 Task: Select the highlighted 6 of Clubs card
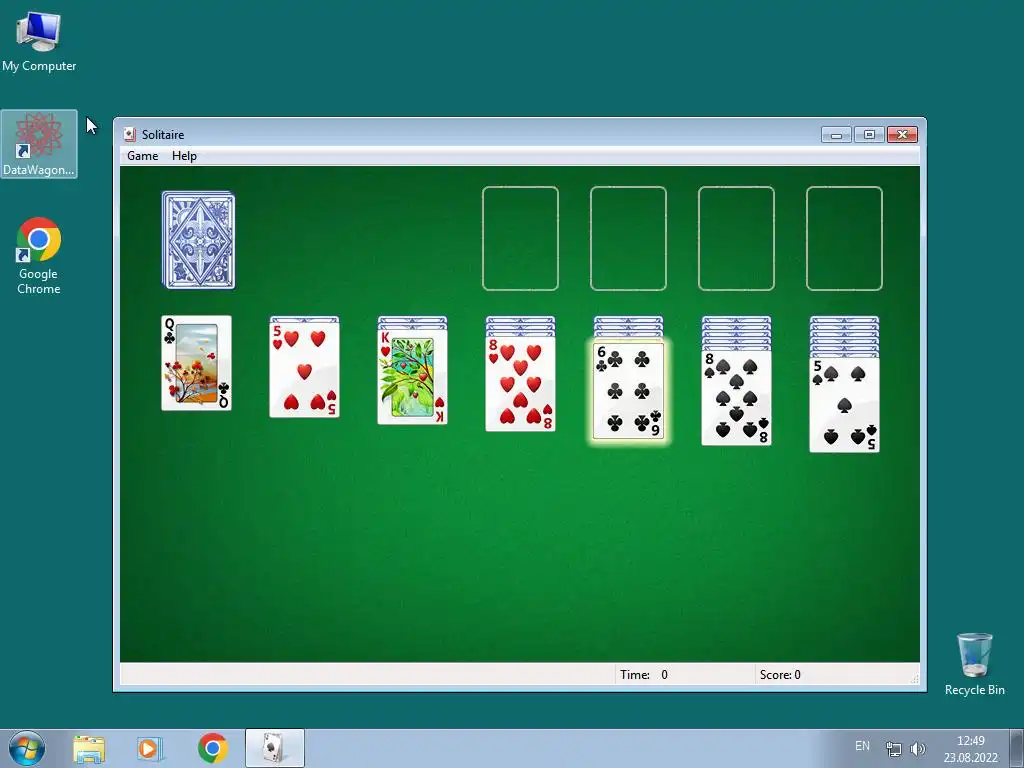coord(628,391)
